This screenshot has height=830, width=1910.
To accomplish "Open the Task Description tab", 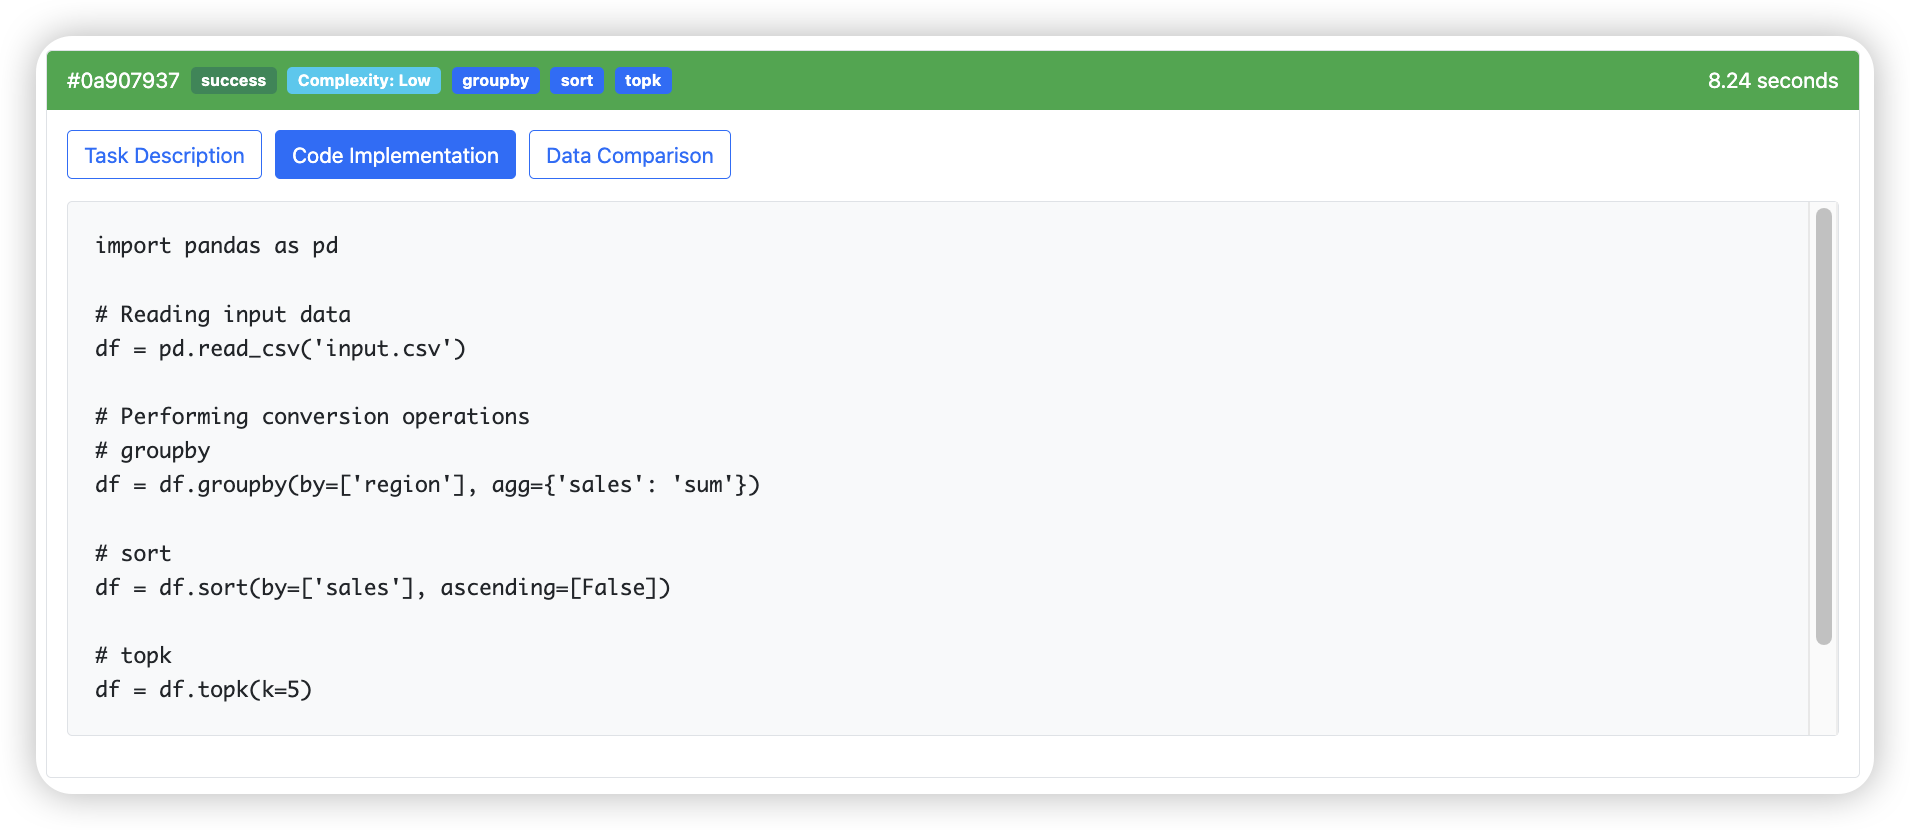I will [x=164, y=155].
